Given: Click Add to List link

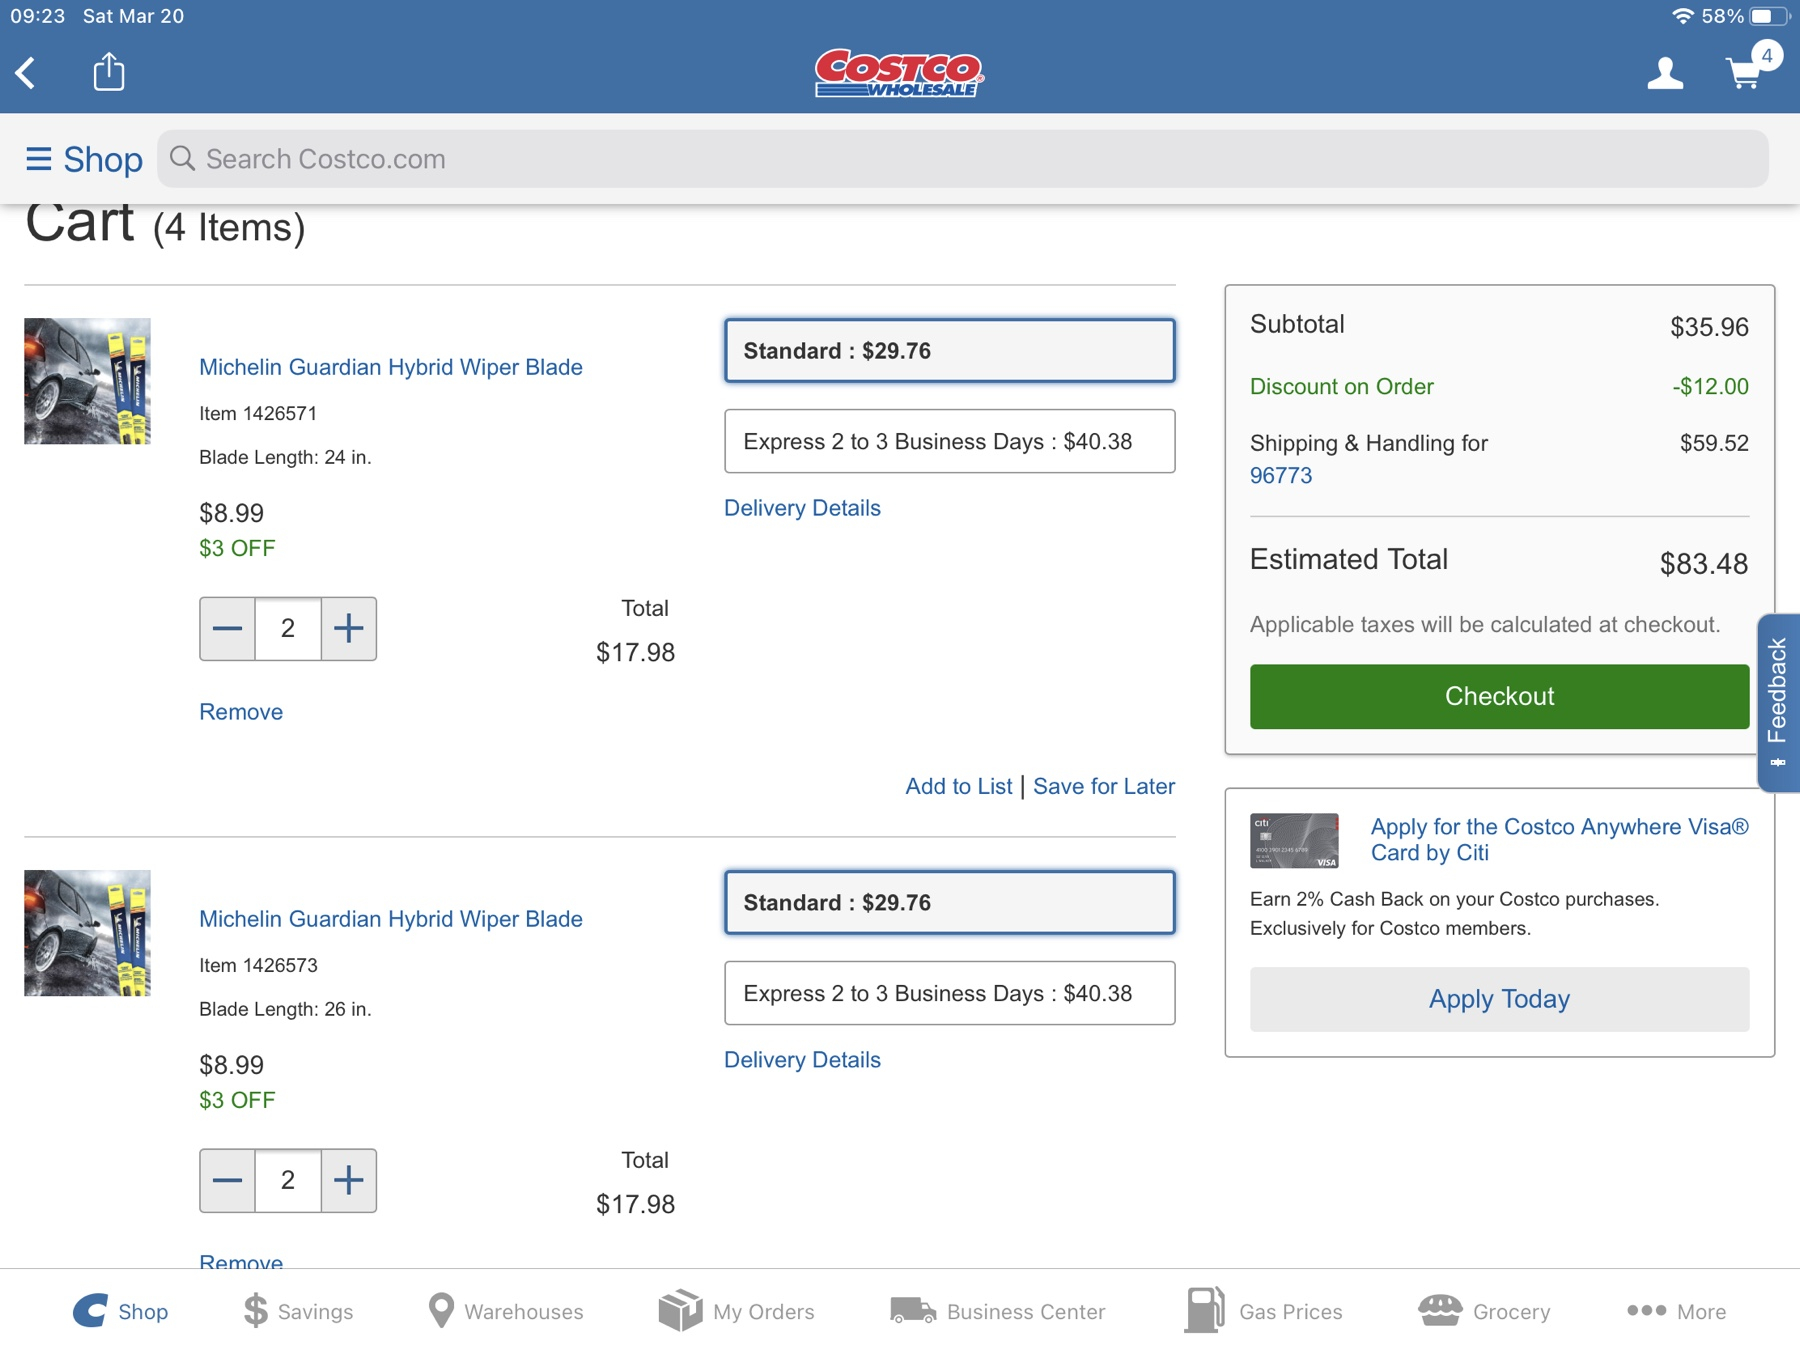Looking at the screenshot, I should click(x=958, y=787).
